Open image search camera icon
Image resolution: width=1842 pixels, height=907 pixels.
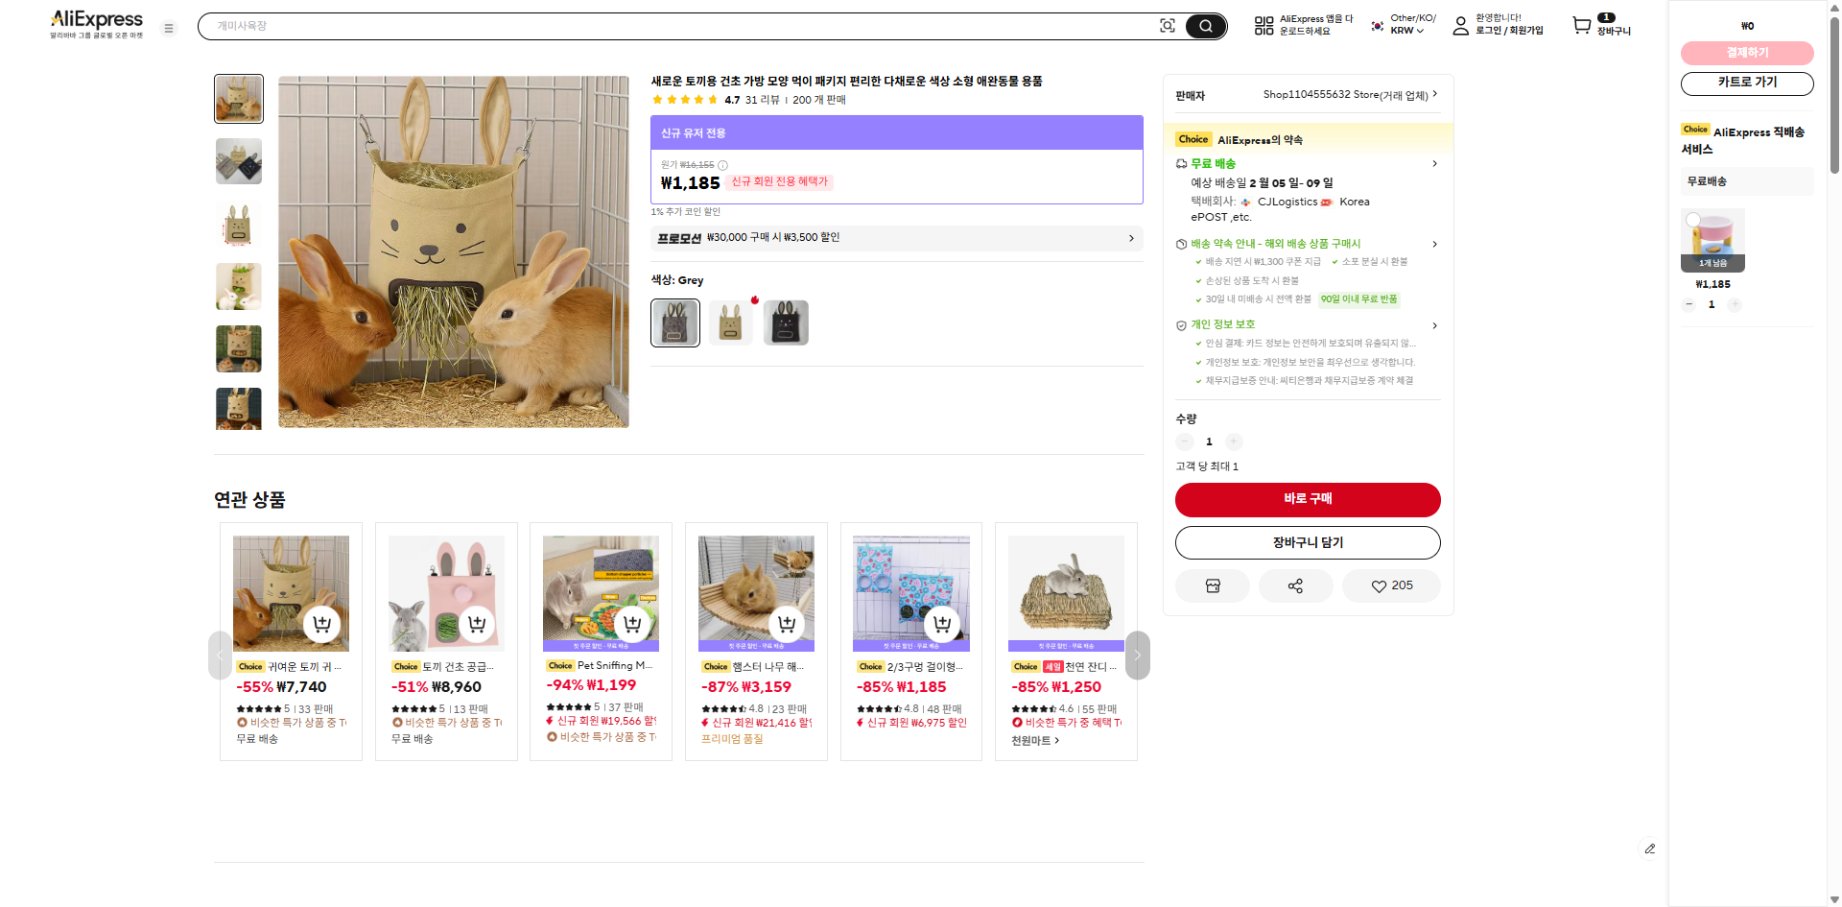[x=1167, y=26]
